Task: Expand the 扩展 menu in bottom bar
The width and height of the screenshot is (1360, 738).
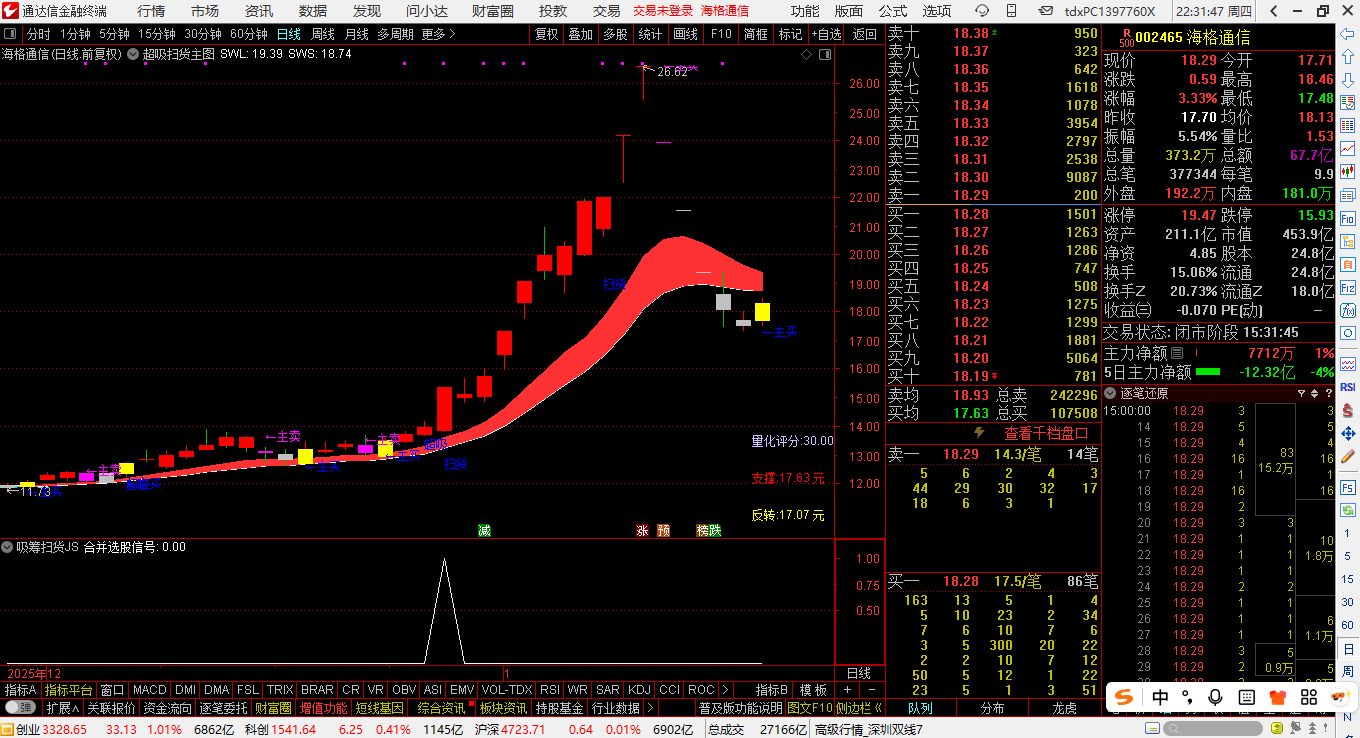Action: (x=62, y=707)
